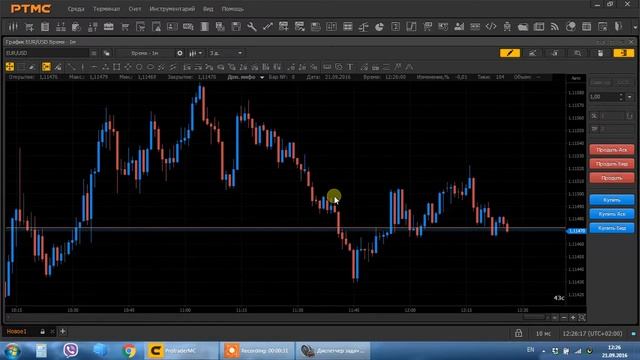Click the Windows Start button
This screenshot has width=640, height=360.
point(12,351)
